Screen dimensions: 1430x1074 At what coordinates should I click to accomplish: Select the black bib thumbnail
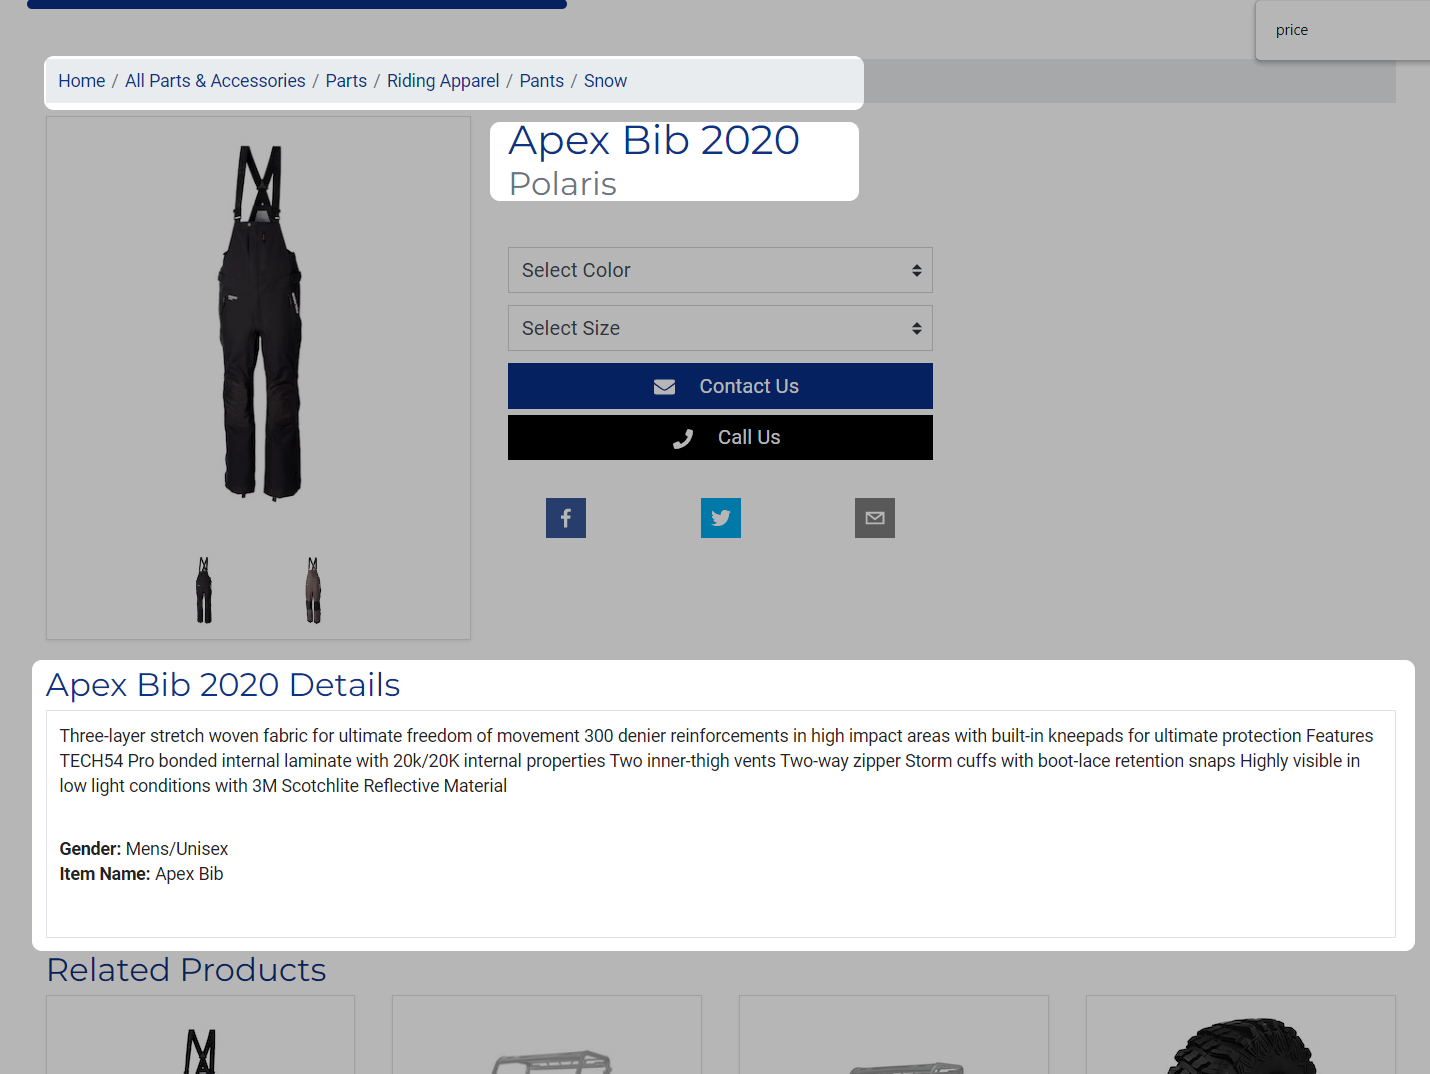coord(204,590)
